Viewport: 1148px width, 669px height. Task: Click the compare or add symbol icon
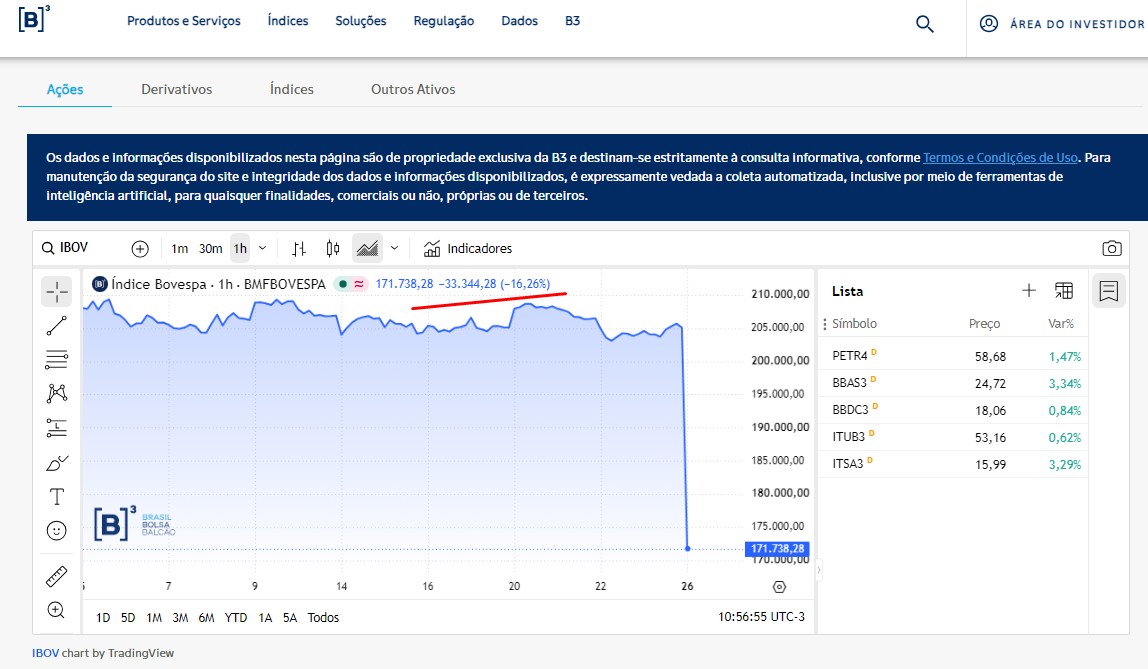click(x=140, y=249)
